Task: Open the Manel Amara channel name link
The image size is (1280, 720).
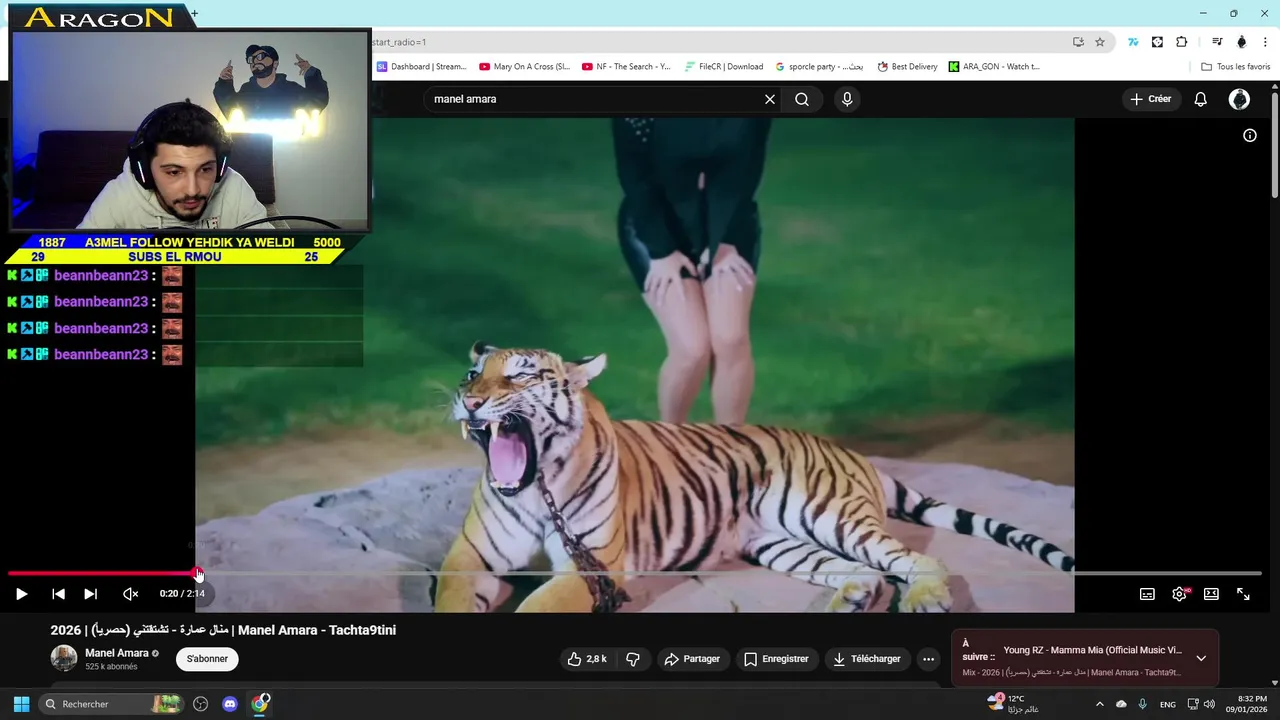Action: click(117, 653)
